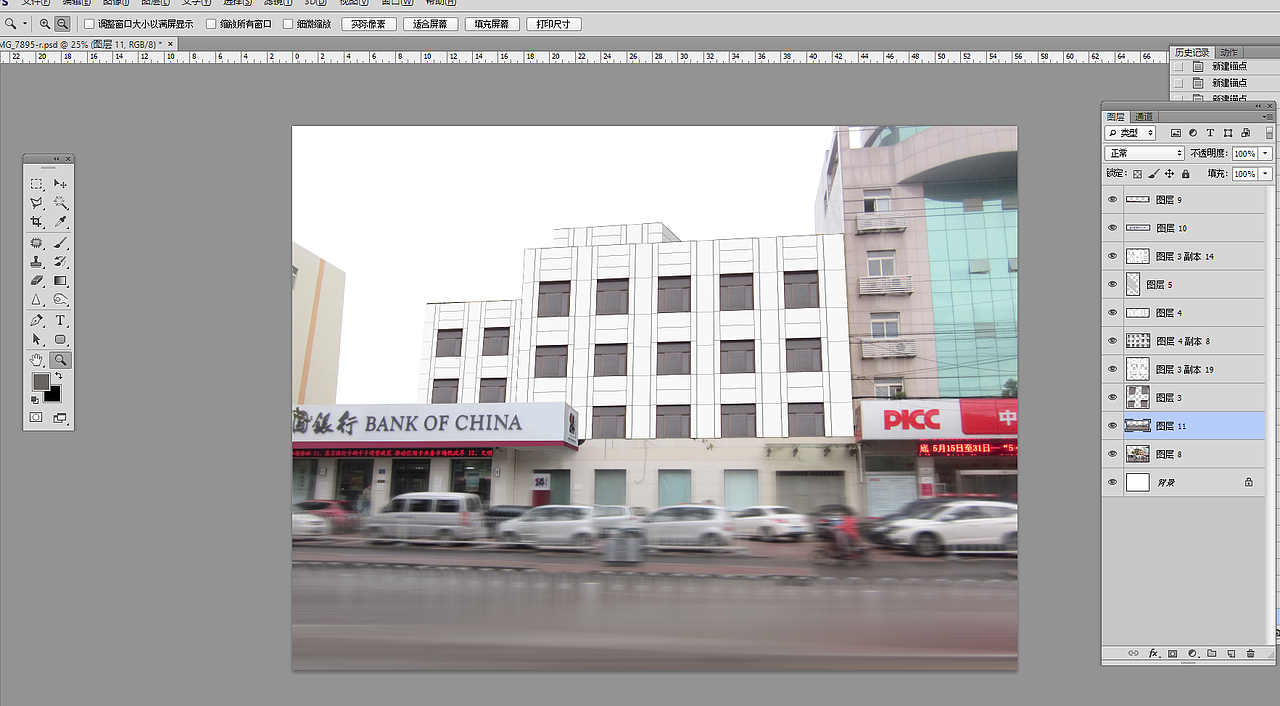Select the Brush tool
Image resolution: width=1280 pixels, height=706 pixels.
60,243
